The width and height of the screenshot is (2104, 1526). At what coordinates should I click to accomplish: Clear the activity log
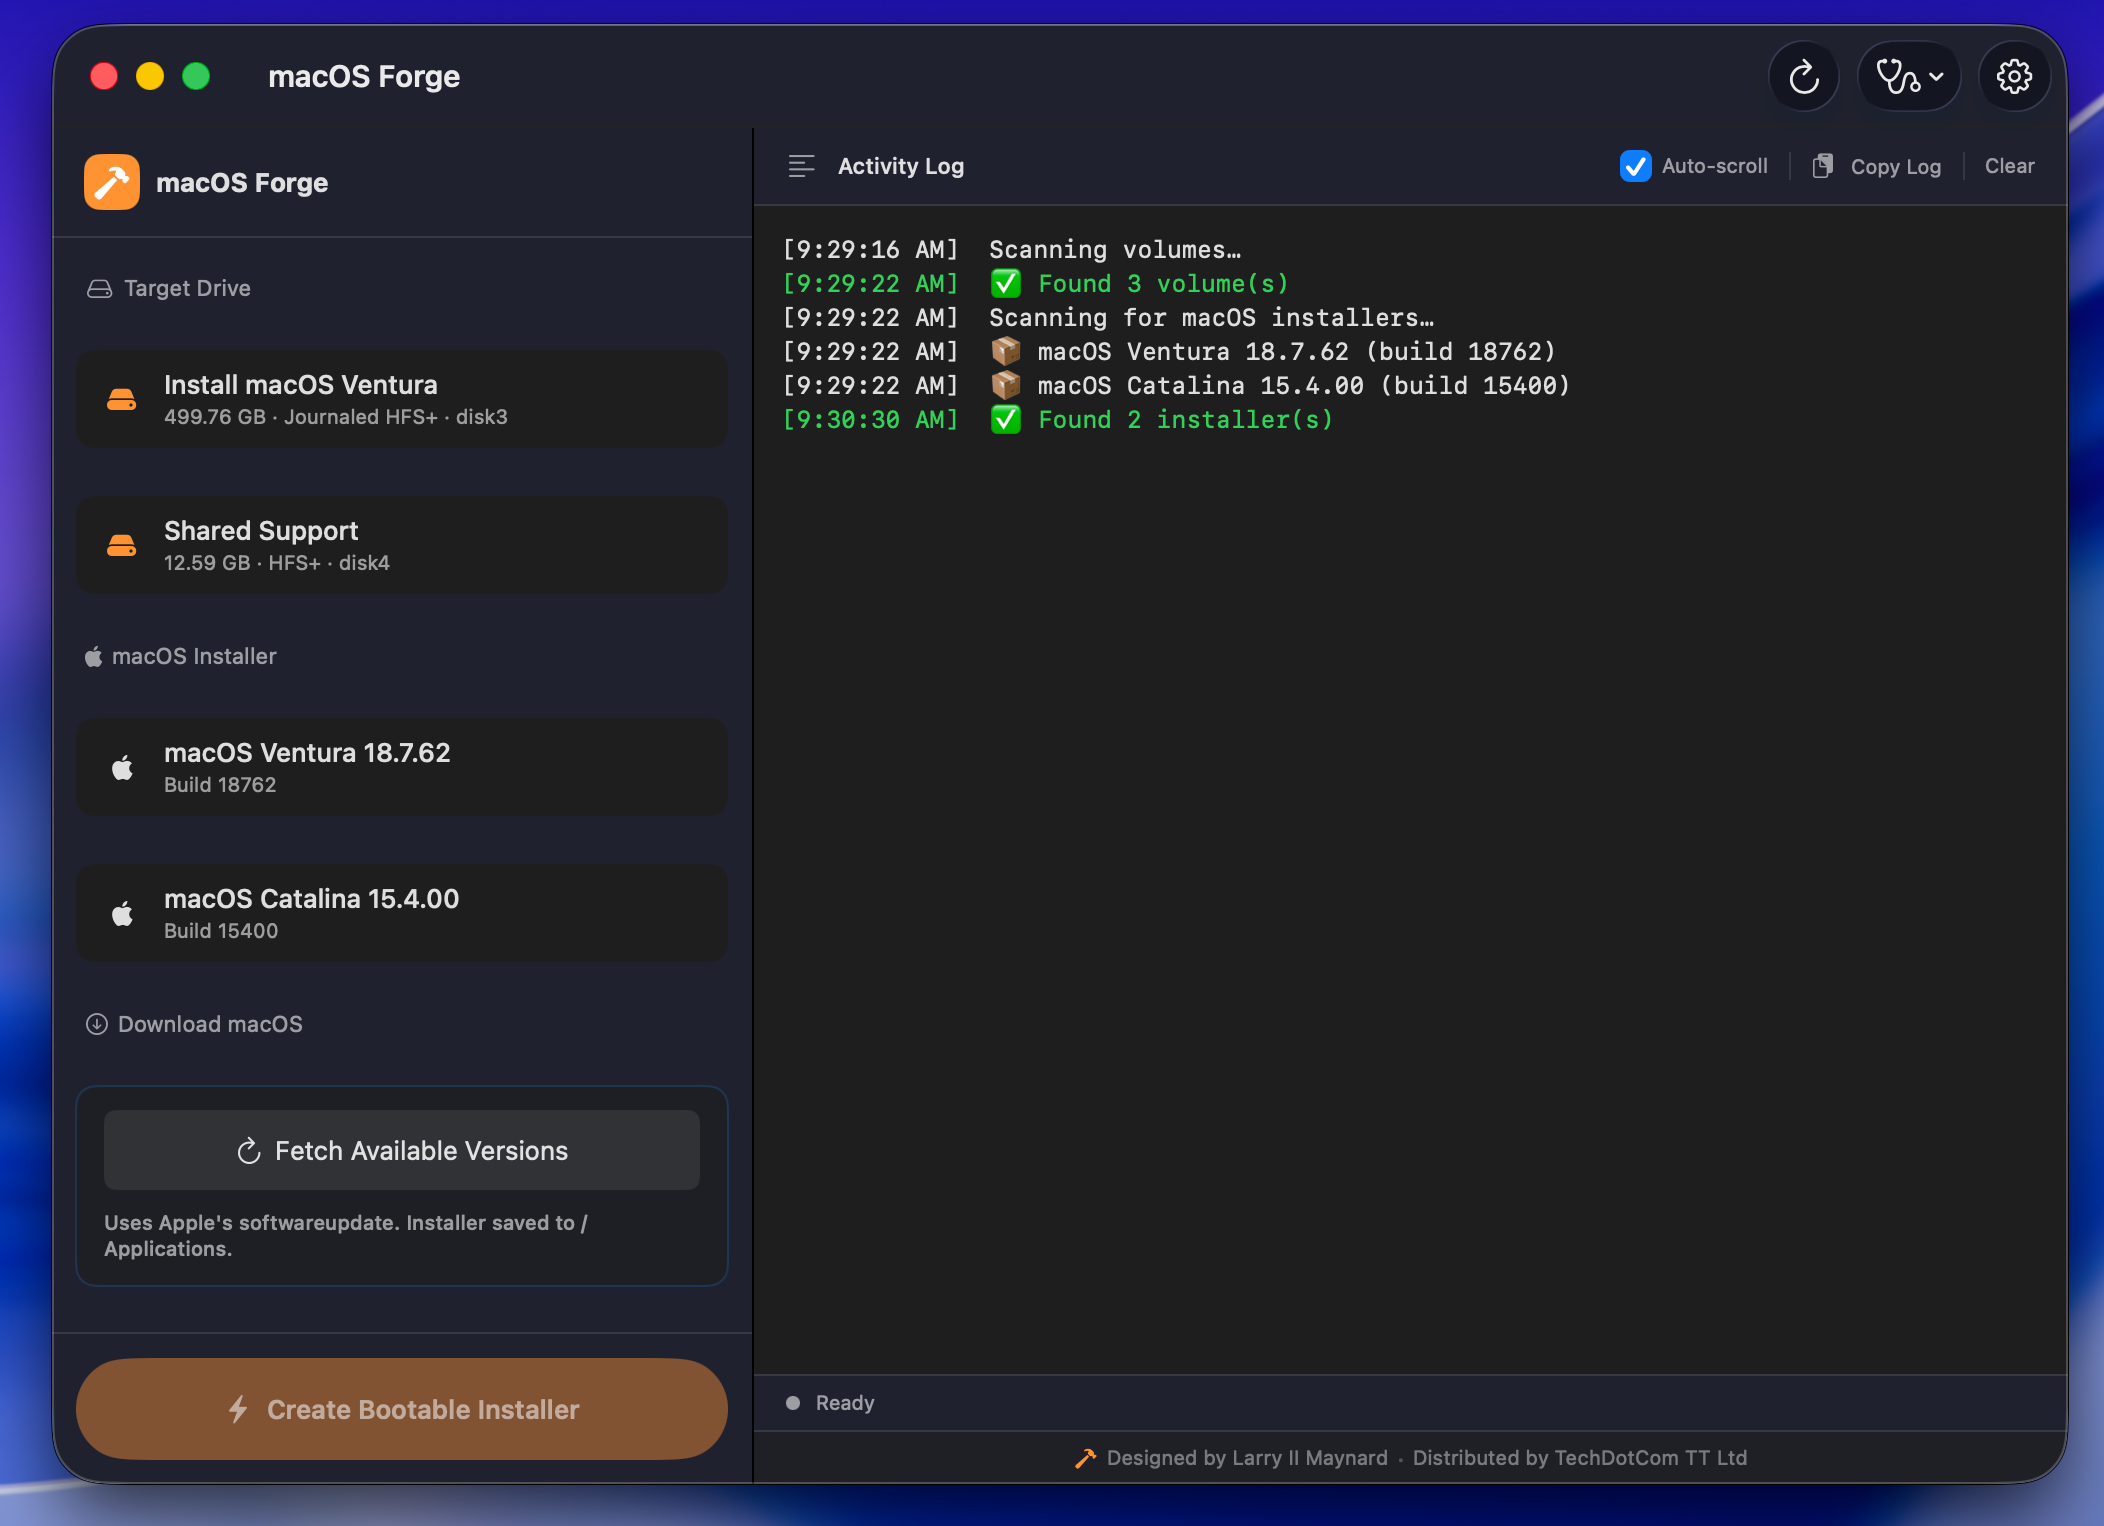click(2009, 166)
